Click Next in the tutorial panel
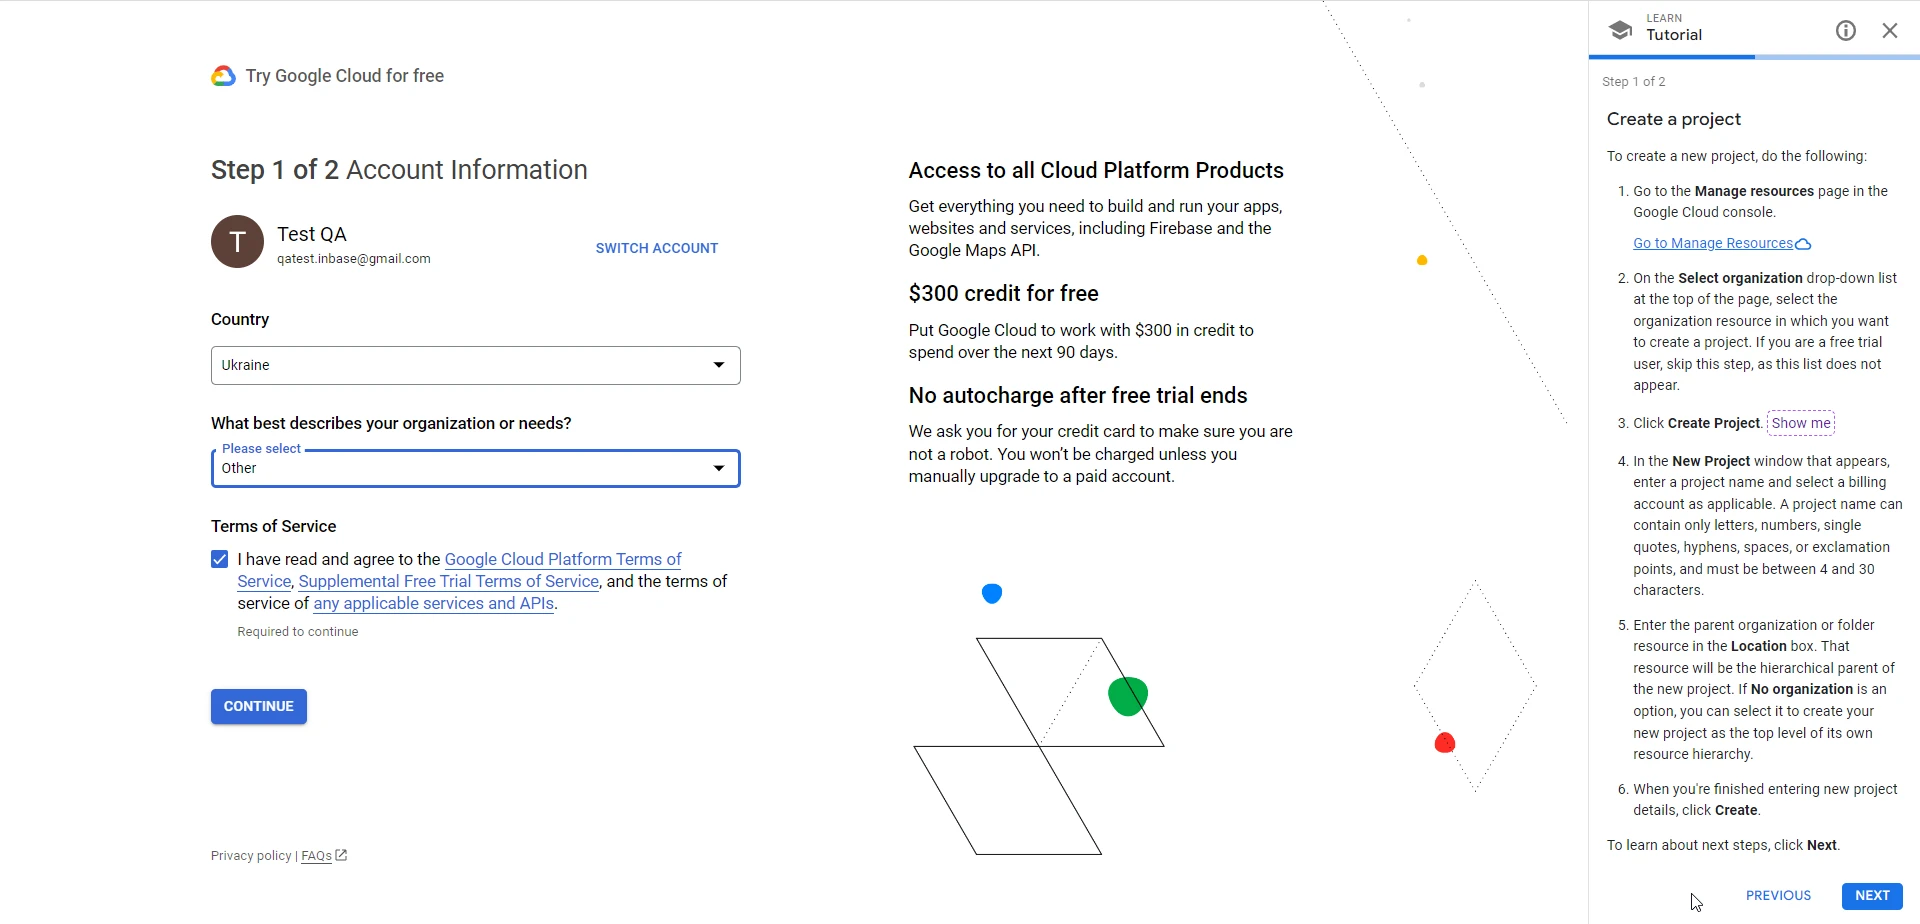1920x924 pixels. point(1872,896)
